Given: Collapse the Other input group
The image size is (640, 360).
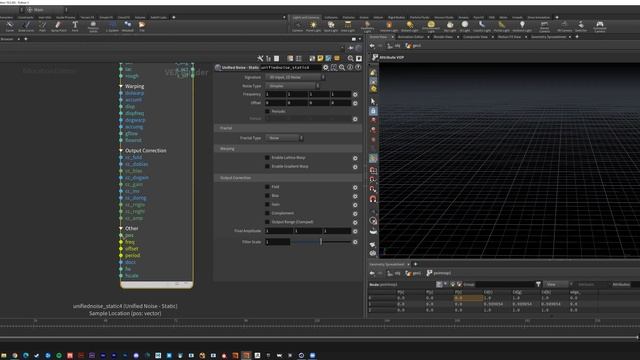Looking at the screenshot, I should click(121, 228).
